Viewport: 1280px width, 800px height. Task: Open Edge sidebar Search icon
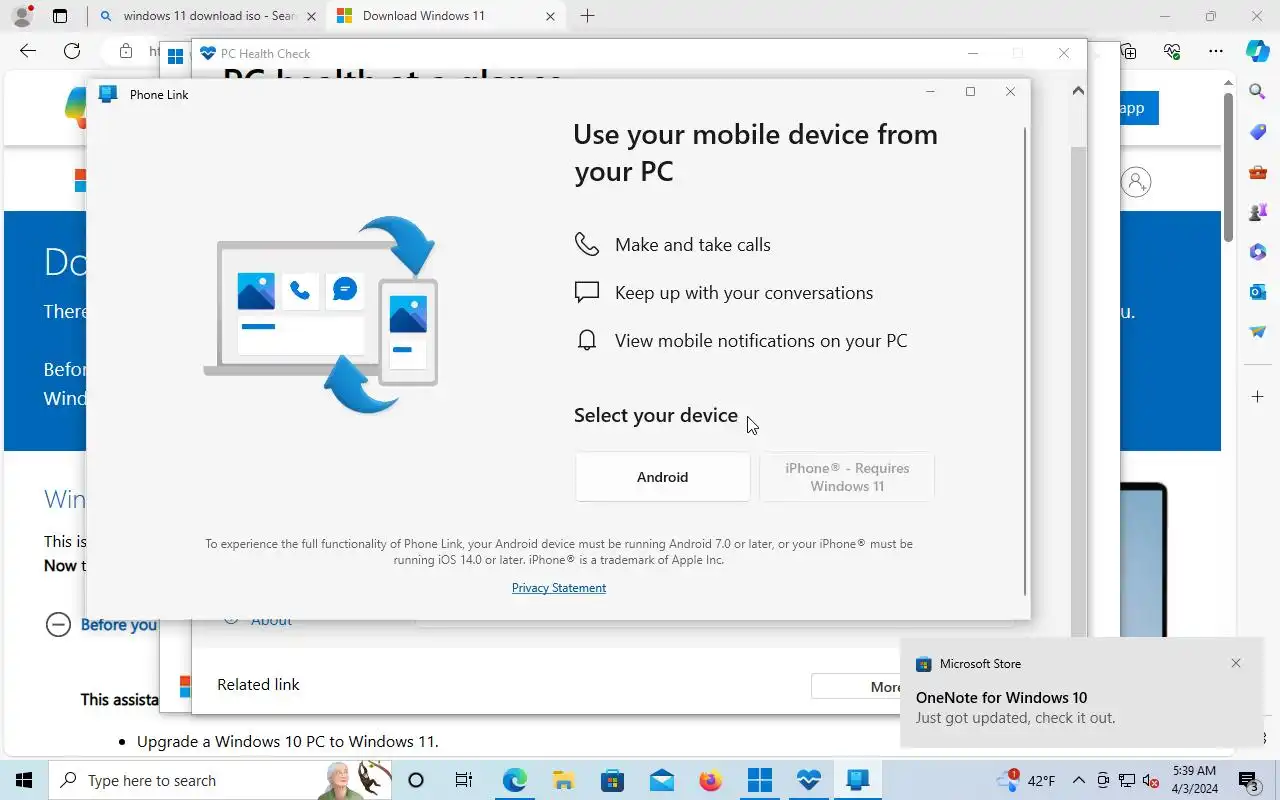click(1258, 92)
